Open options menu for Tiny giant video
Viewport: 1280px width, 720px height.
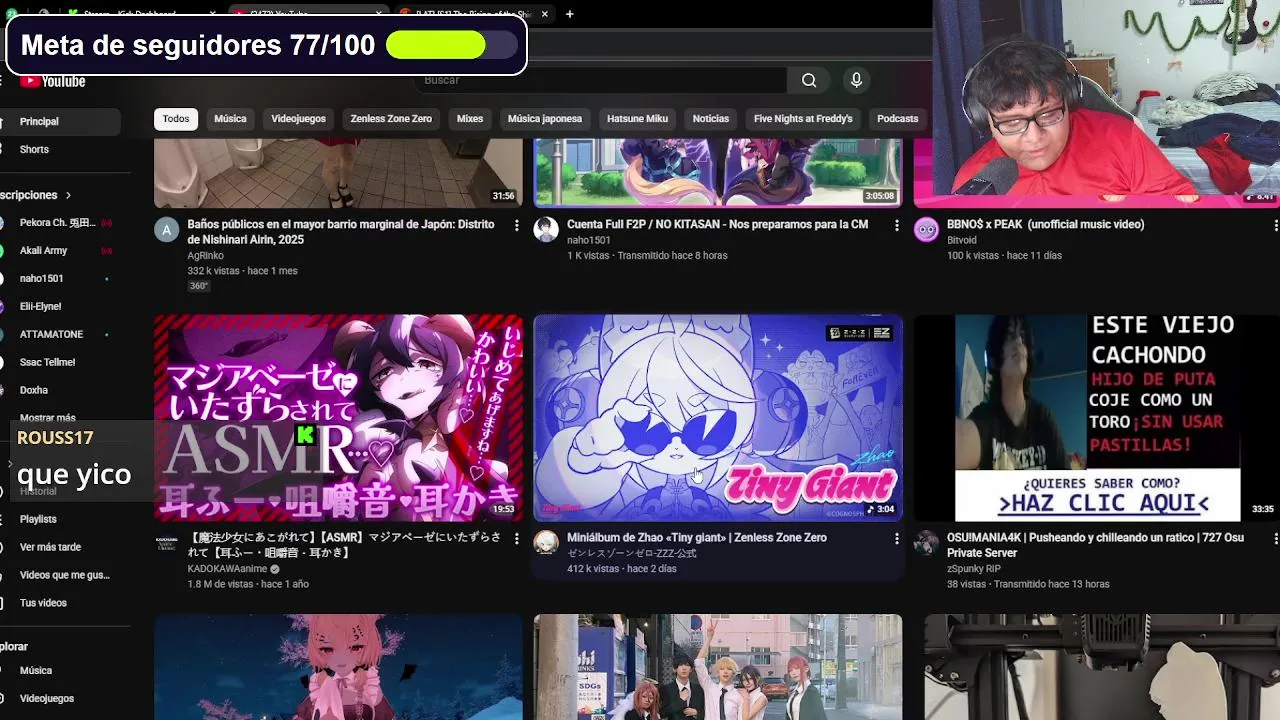click(x=896, y=539)
